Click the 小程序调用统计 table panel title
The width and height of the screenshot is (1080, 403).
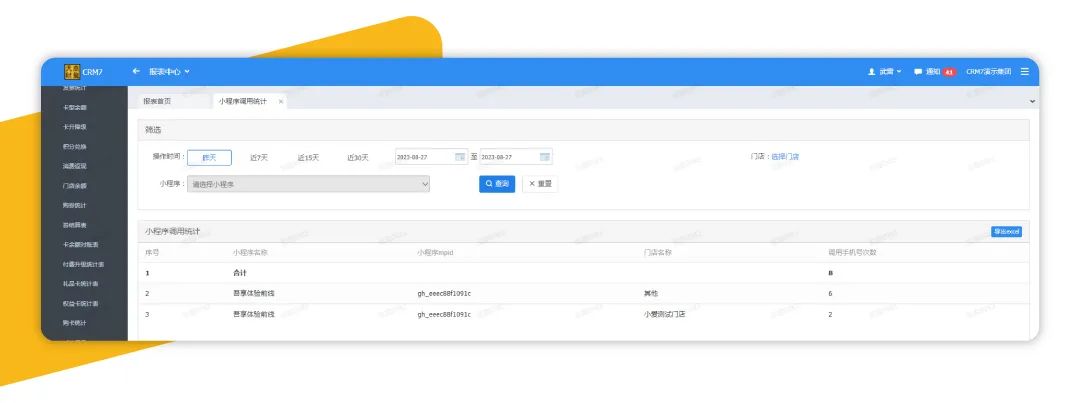click(172, 231)
